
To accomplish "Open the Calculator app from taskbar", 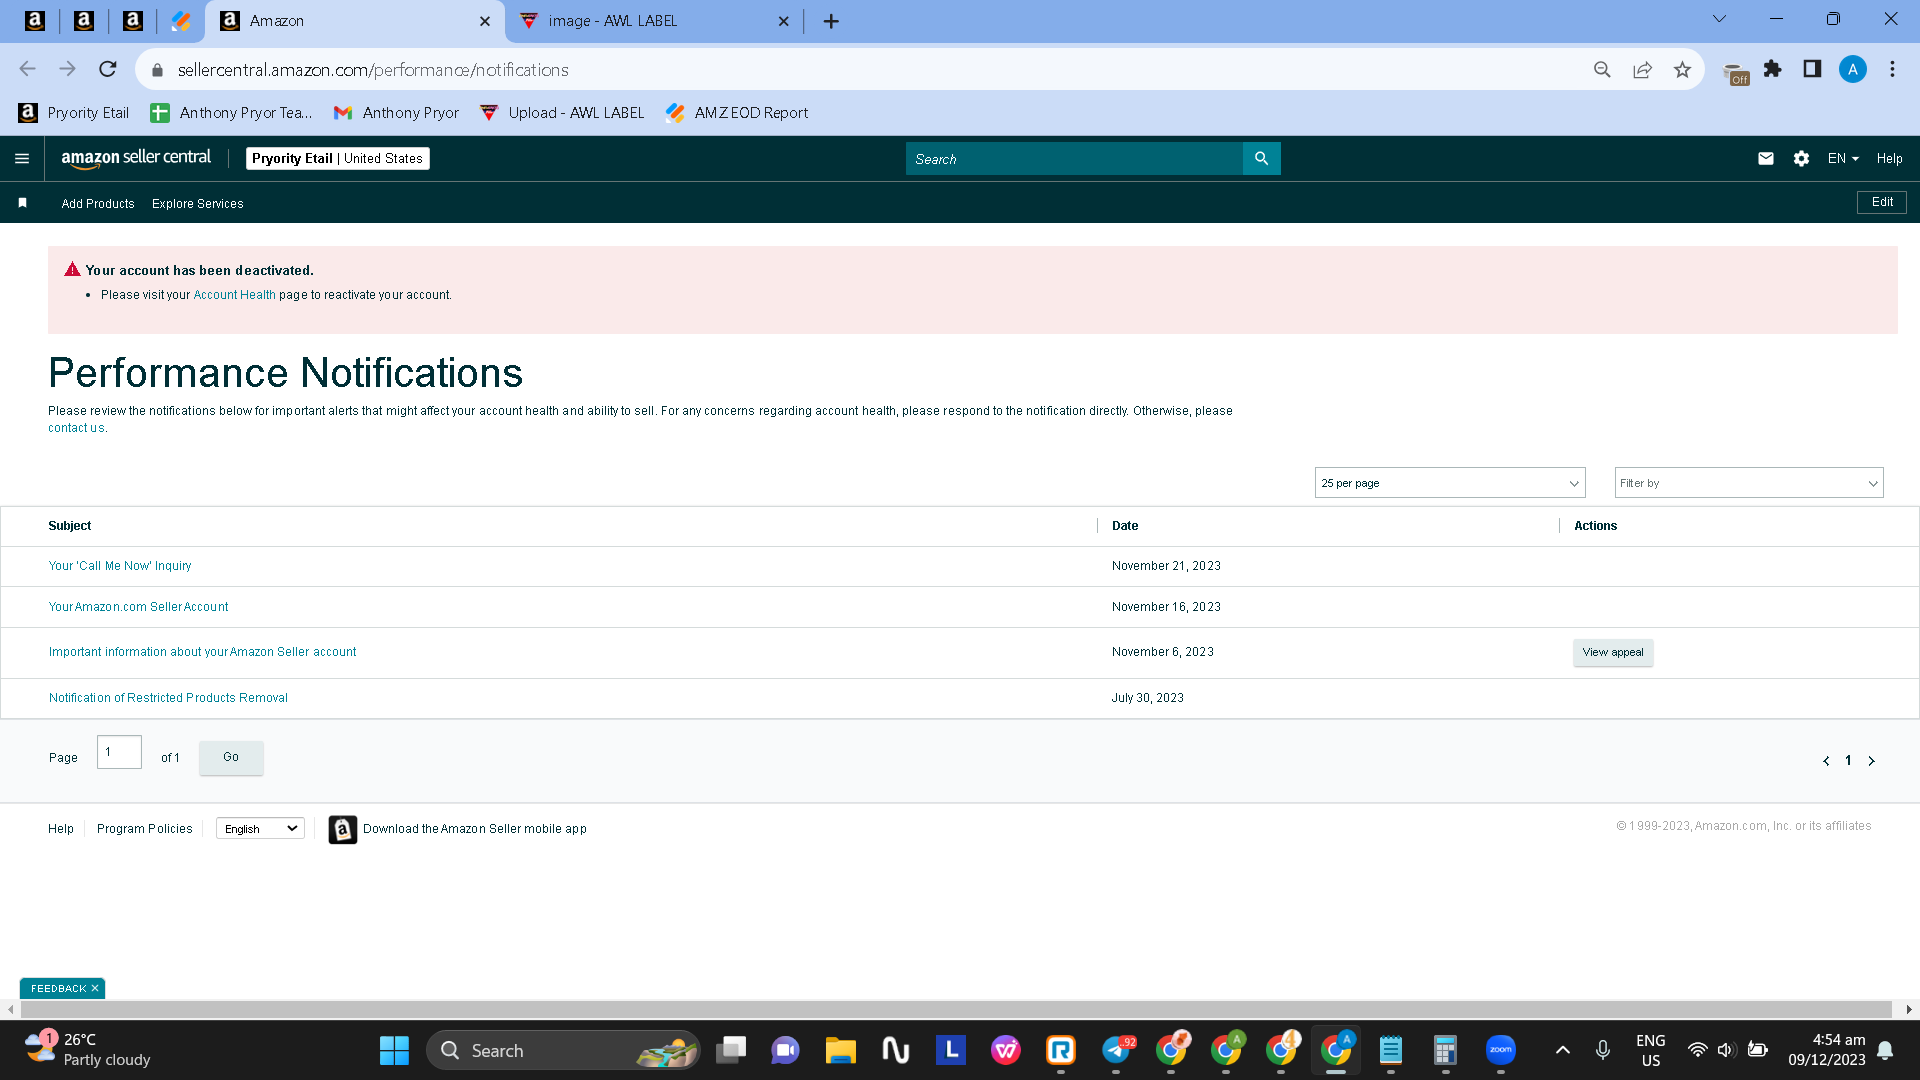I will 1445,1050.
